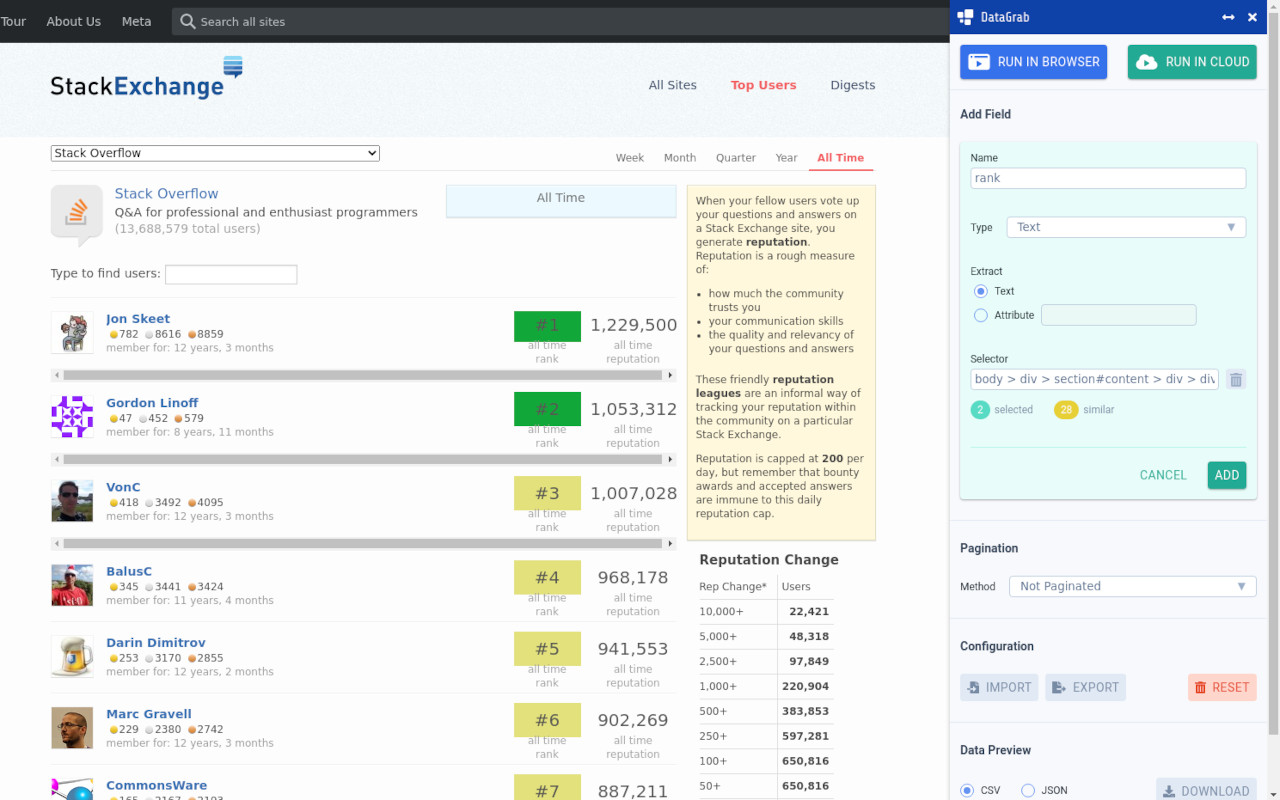
Task: Click Jon Skeet's avatar
Action: (x=72, y=332)
